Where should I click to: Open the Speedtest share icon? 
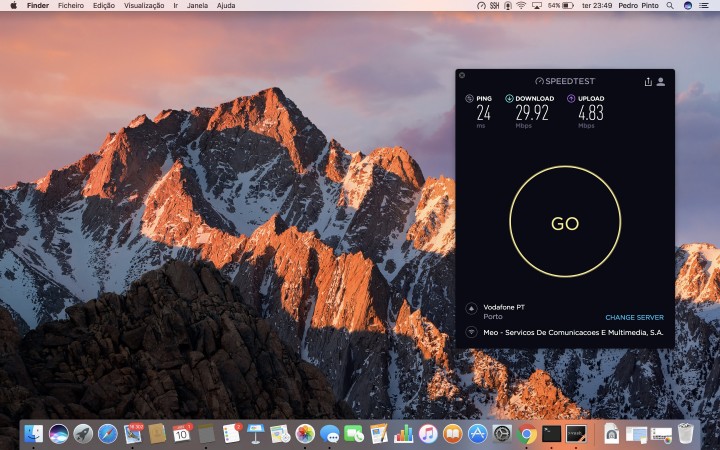(648, 81)
